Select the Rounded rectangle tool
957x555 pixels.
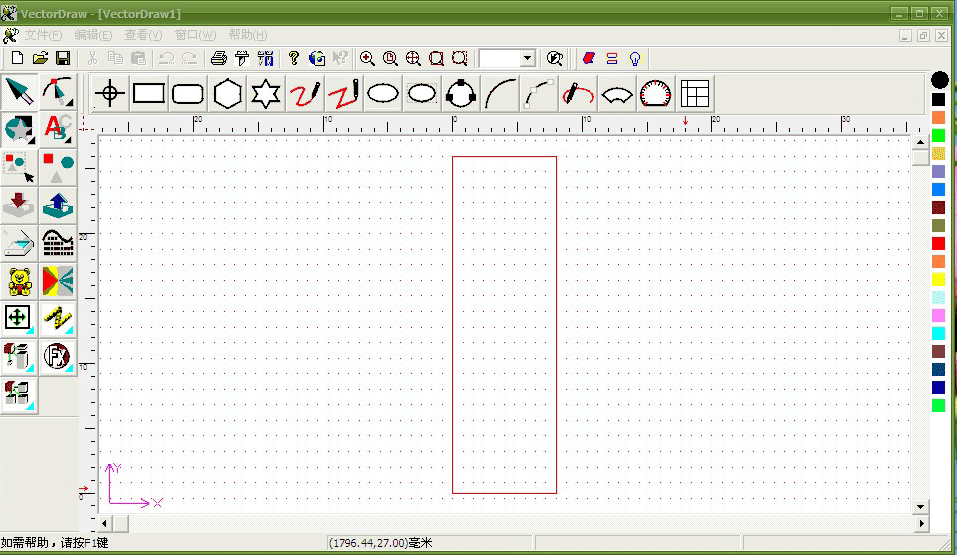point(188,93)
